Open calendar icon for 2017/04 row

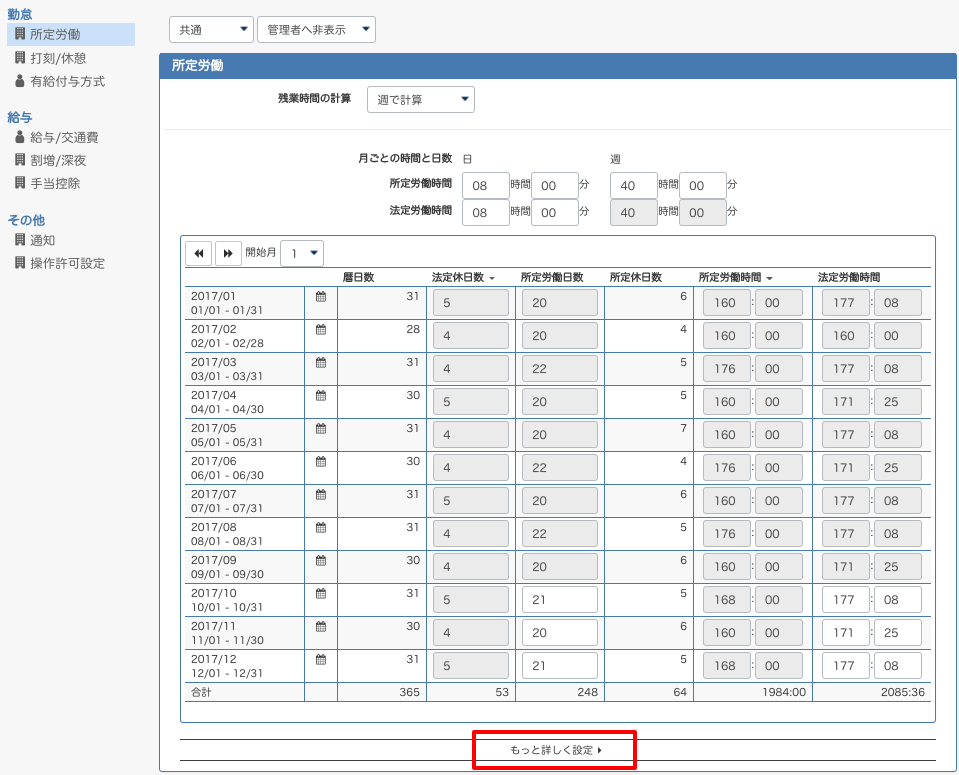pyautogui.click(x=320, y=396)
